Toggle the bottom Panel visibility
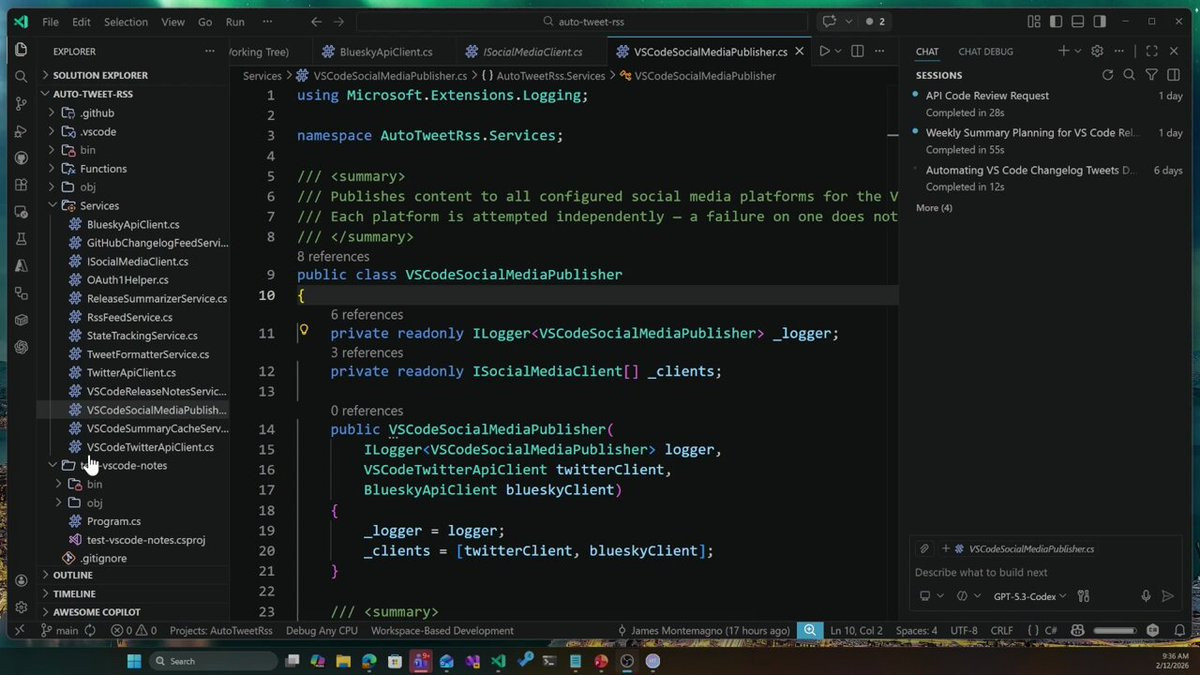 pyautogui.click(x=1077, y=21)
